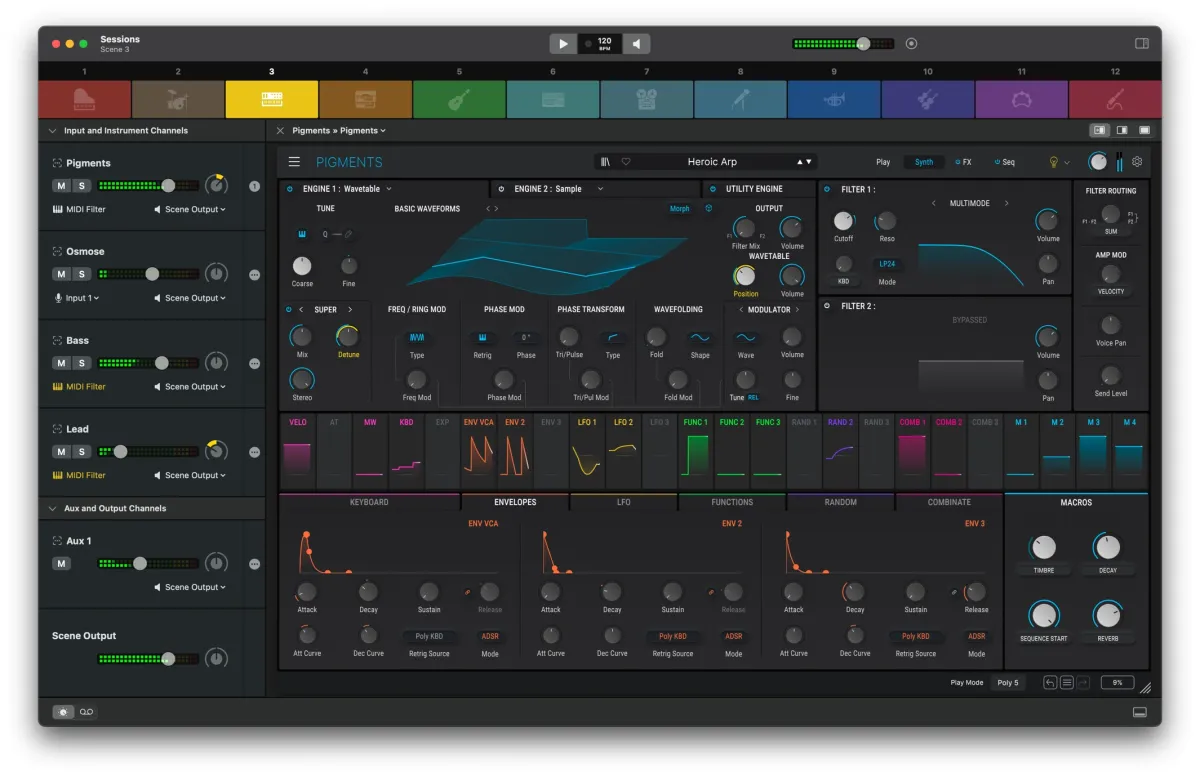Click the Filter 1 Cutoff knob

click(x=844, y=221)
